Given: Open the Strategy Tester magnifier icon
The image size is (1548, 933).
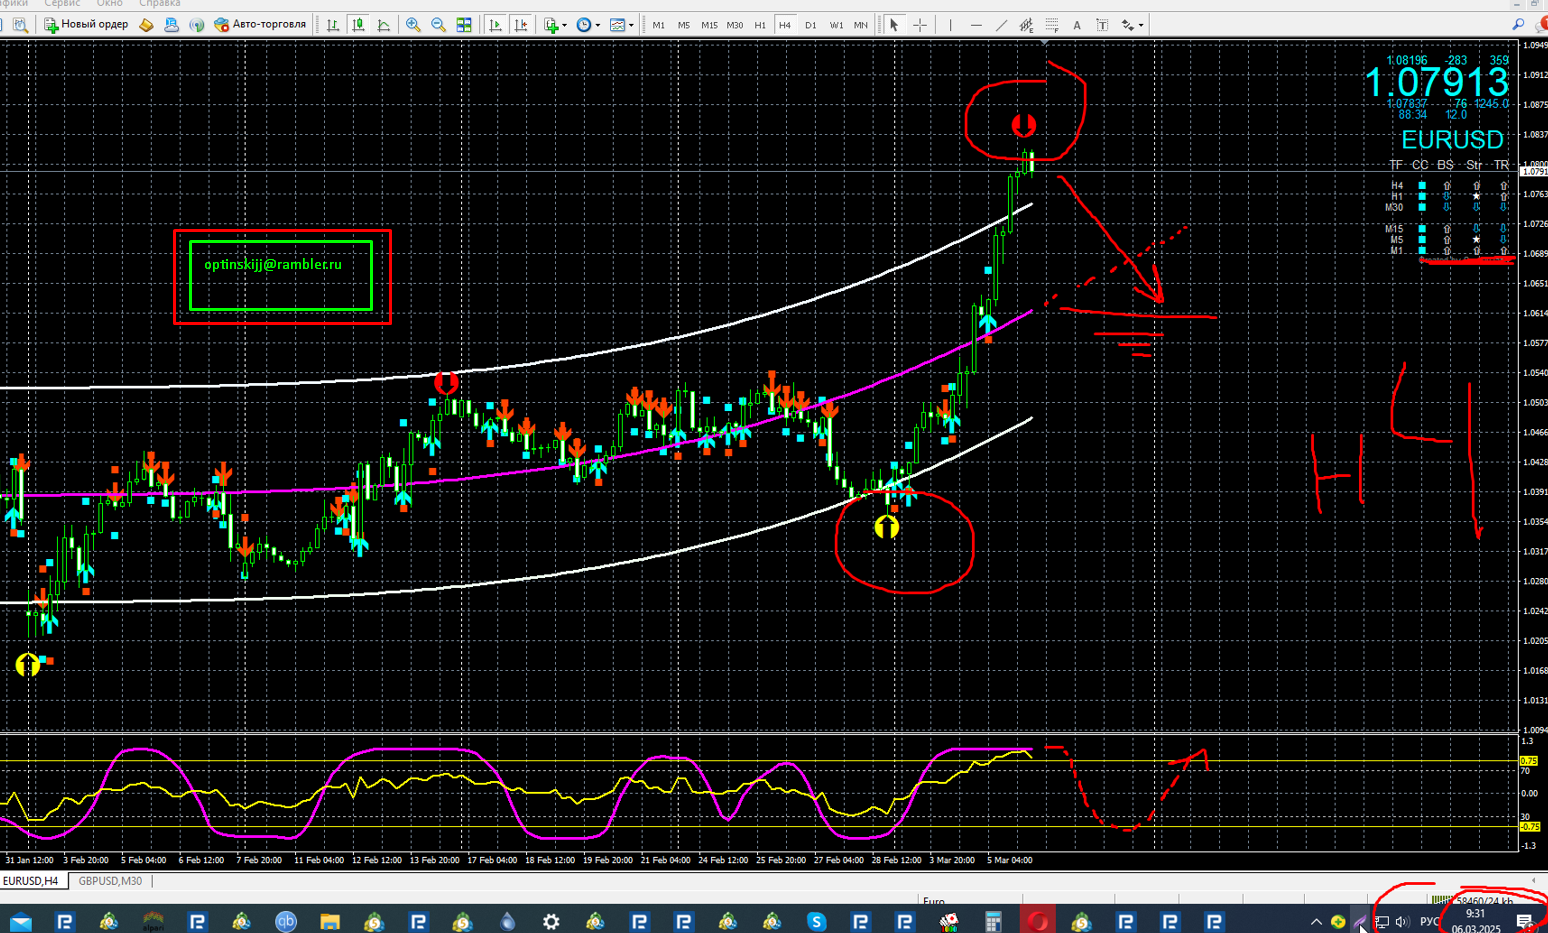Looking at the screenshot, I should point(20,25).
